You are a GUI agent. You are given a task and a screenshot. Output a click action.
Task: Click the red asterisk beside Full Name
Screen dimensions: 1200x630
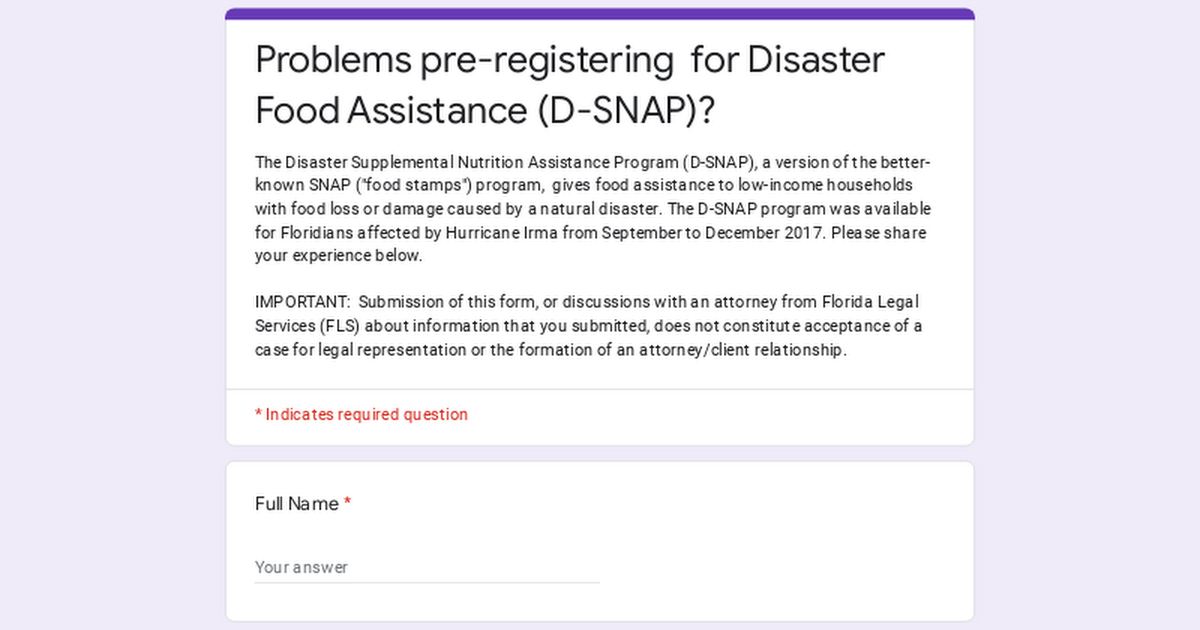[347, 503]
